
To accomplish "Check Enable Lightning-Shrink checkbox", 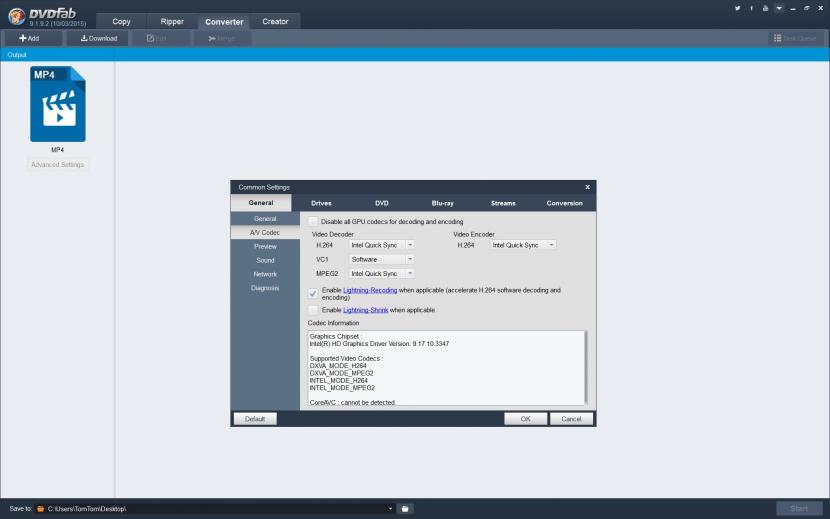I will click(313, 310).
